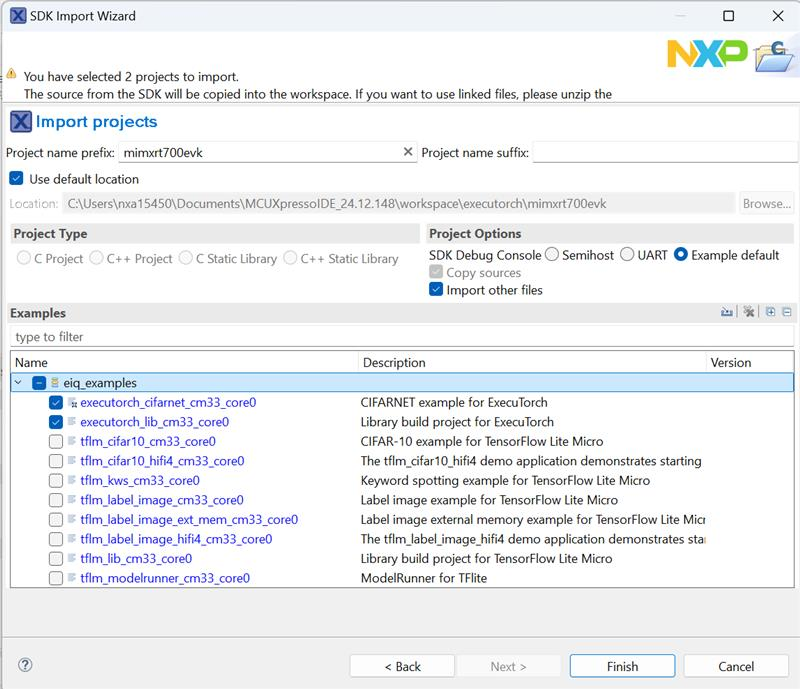Select the Semihost debug console option
Image resolution: width=800 pixels, height=689 pixels.
click(553, 255)
